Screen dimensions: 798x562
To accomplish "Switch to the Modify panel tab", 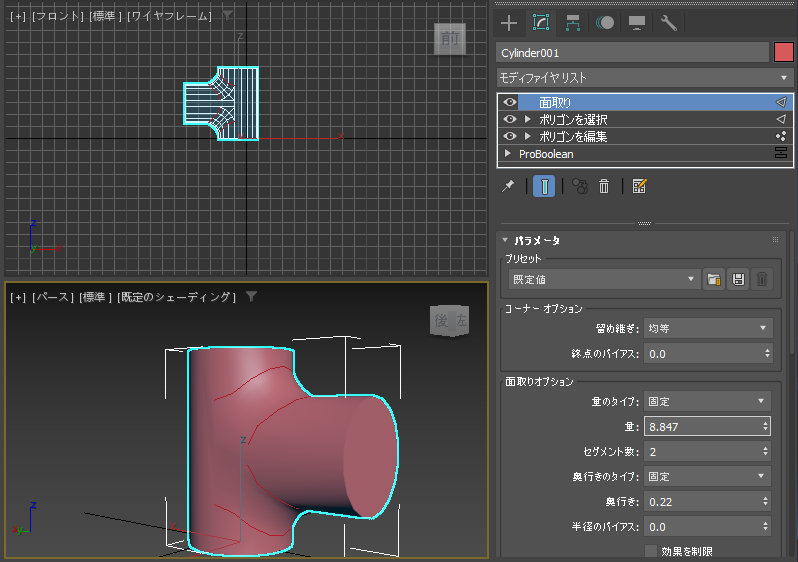I will click(x=541, y=23).
